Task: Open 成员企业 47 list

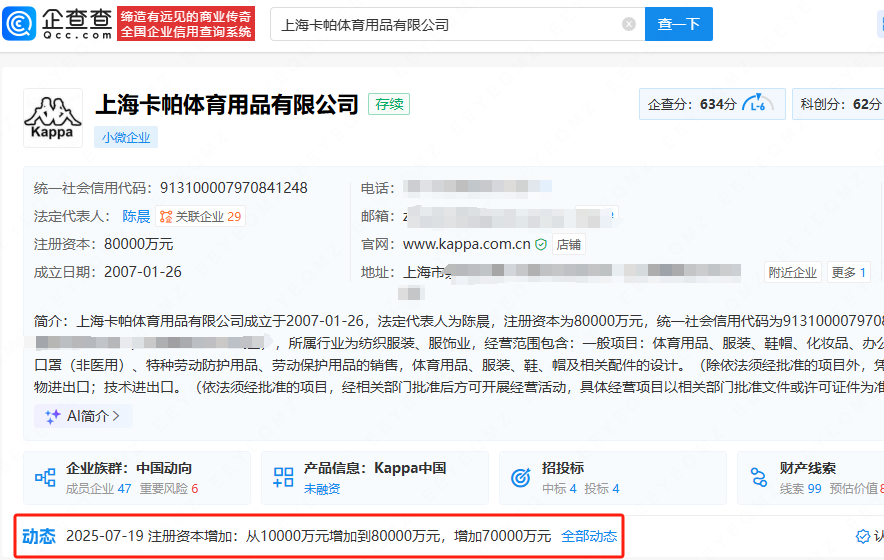Action: [x=98, y=488]
